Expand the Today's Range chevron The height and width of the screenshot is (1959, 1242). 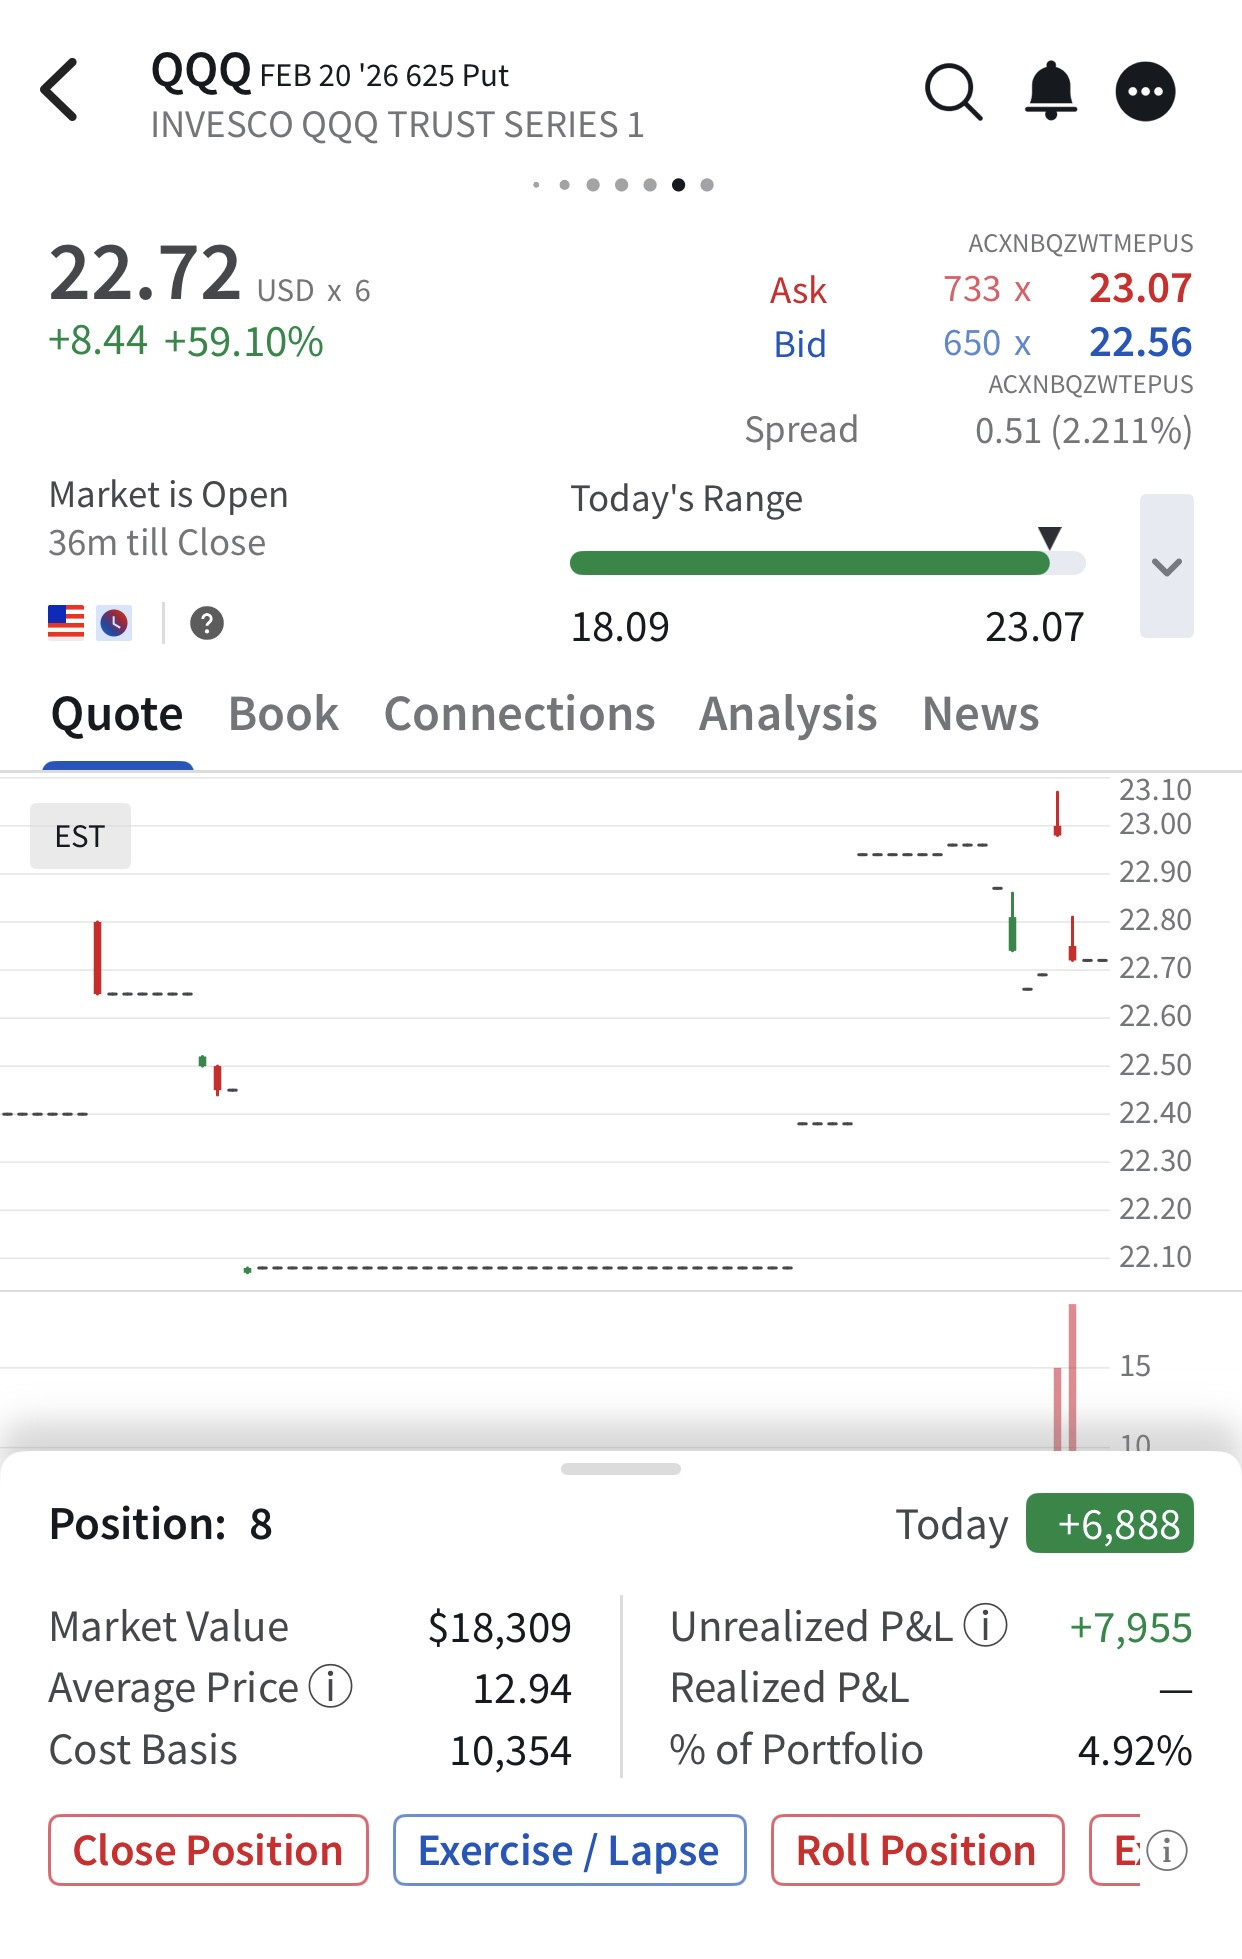point(1166,566)
